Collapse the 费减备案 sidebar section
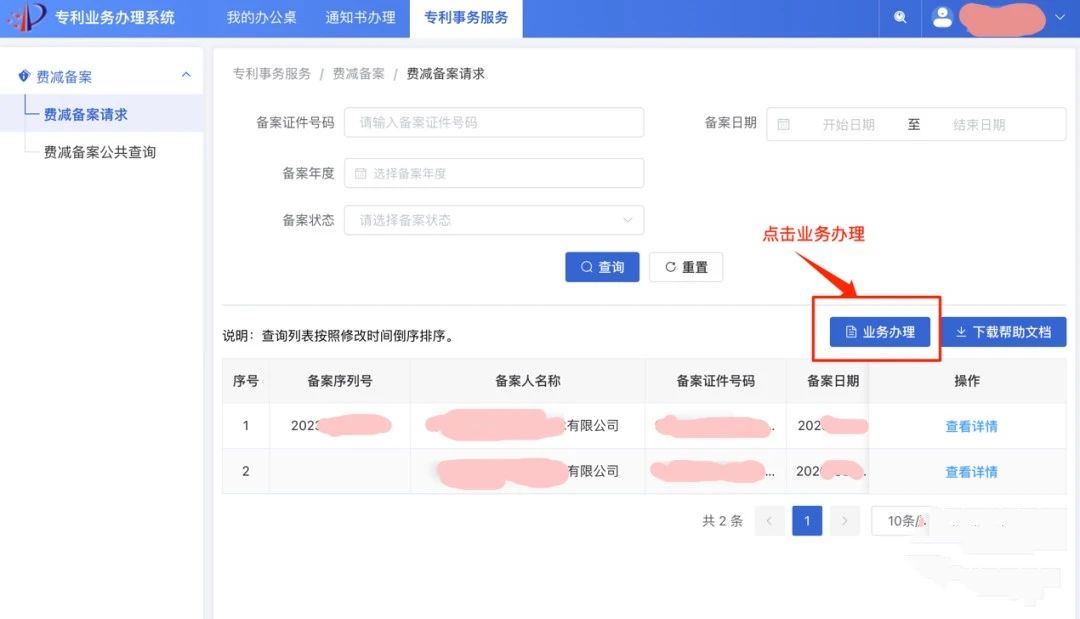Viewport: 1080px width, 619px height. pos(185,76)
